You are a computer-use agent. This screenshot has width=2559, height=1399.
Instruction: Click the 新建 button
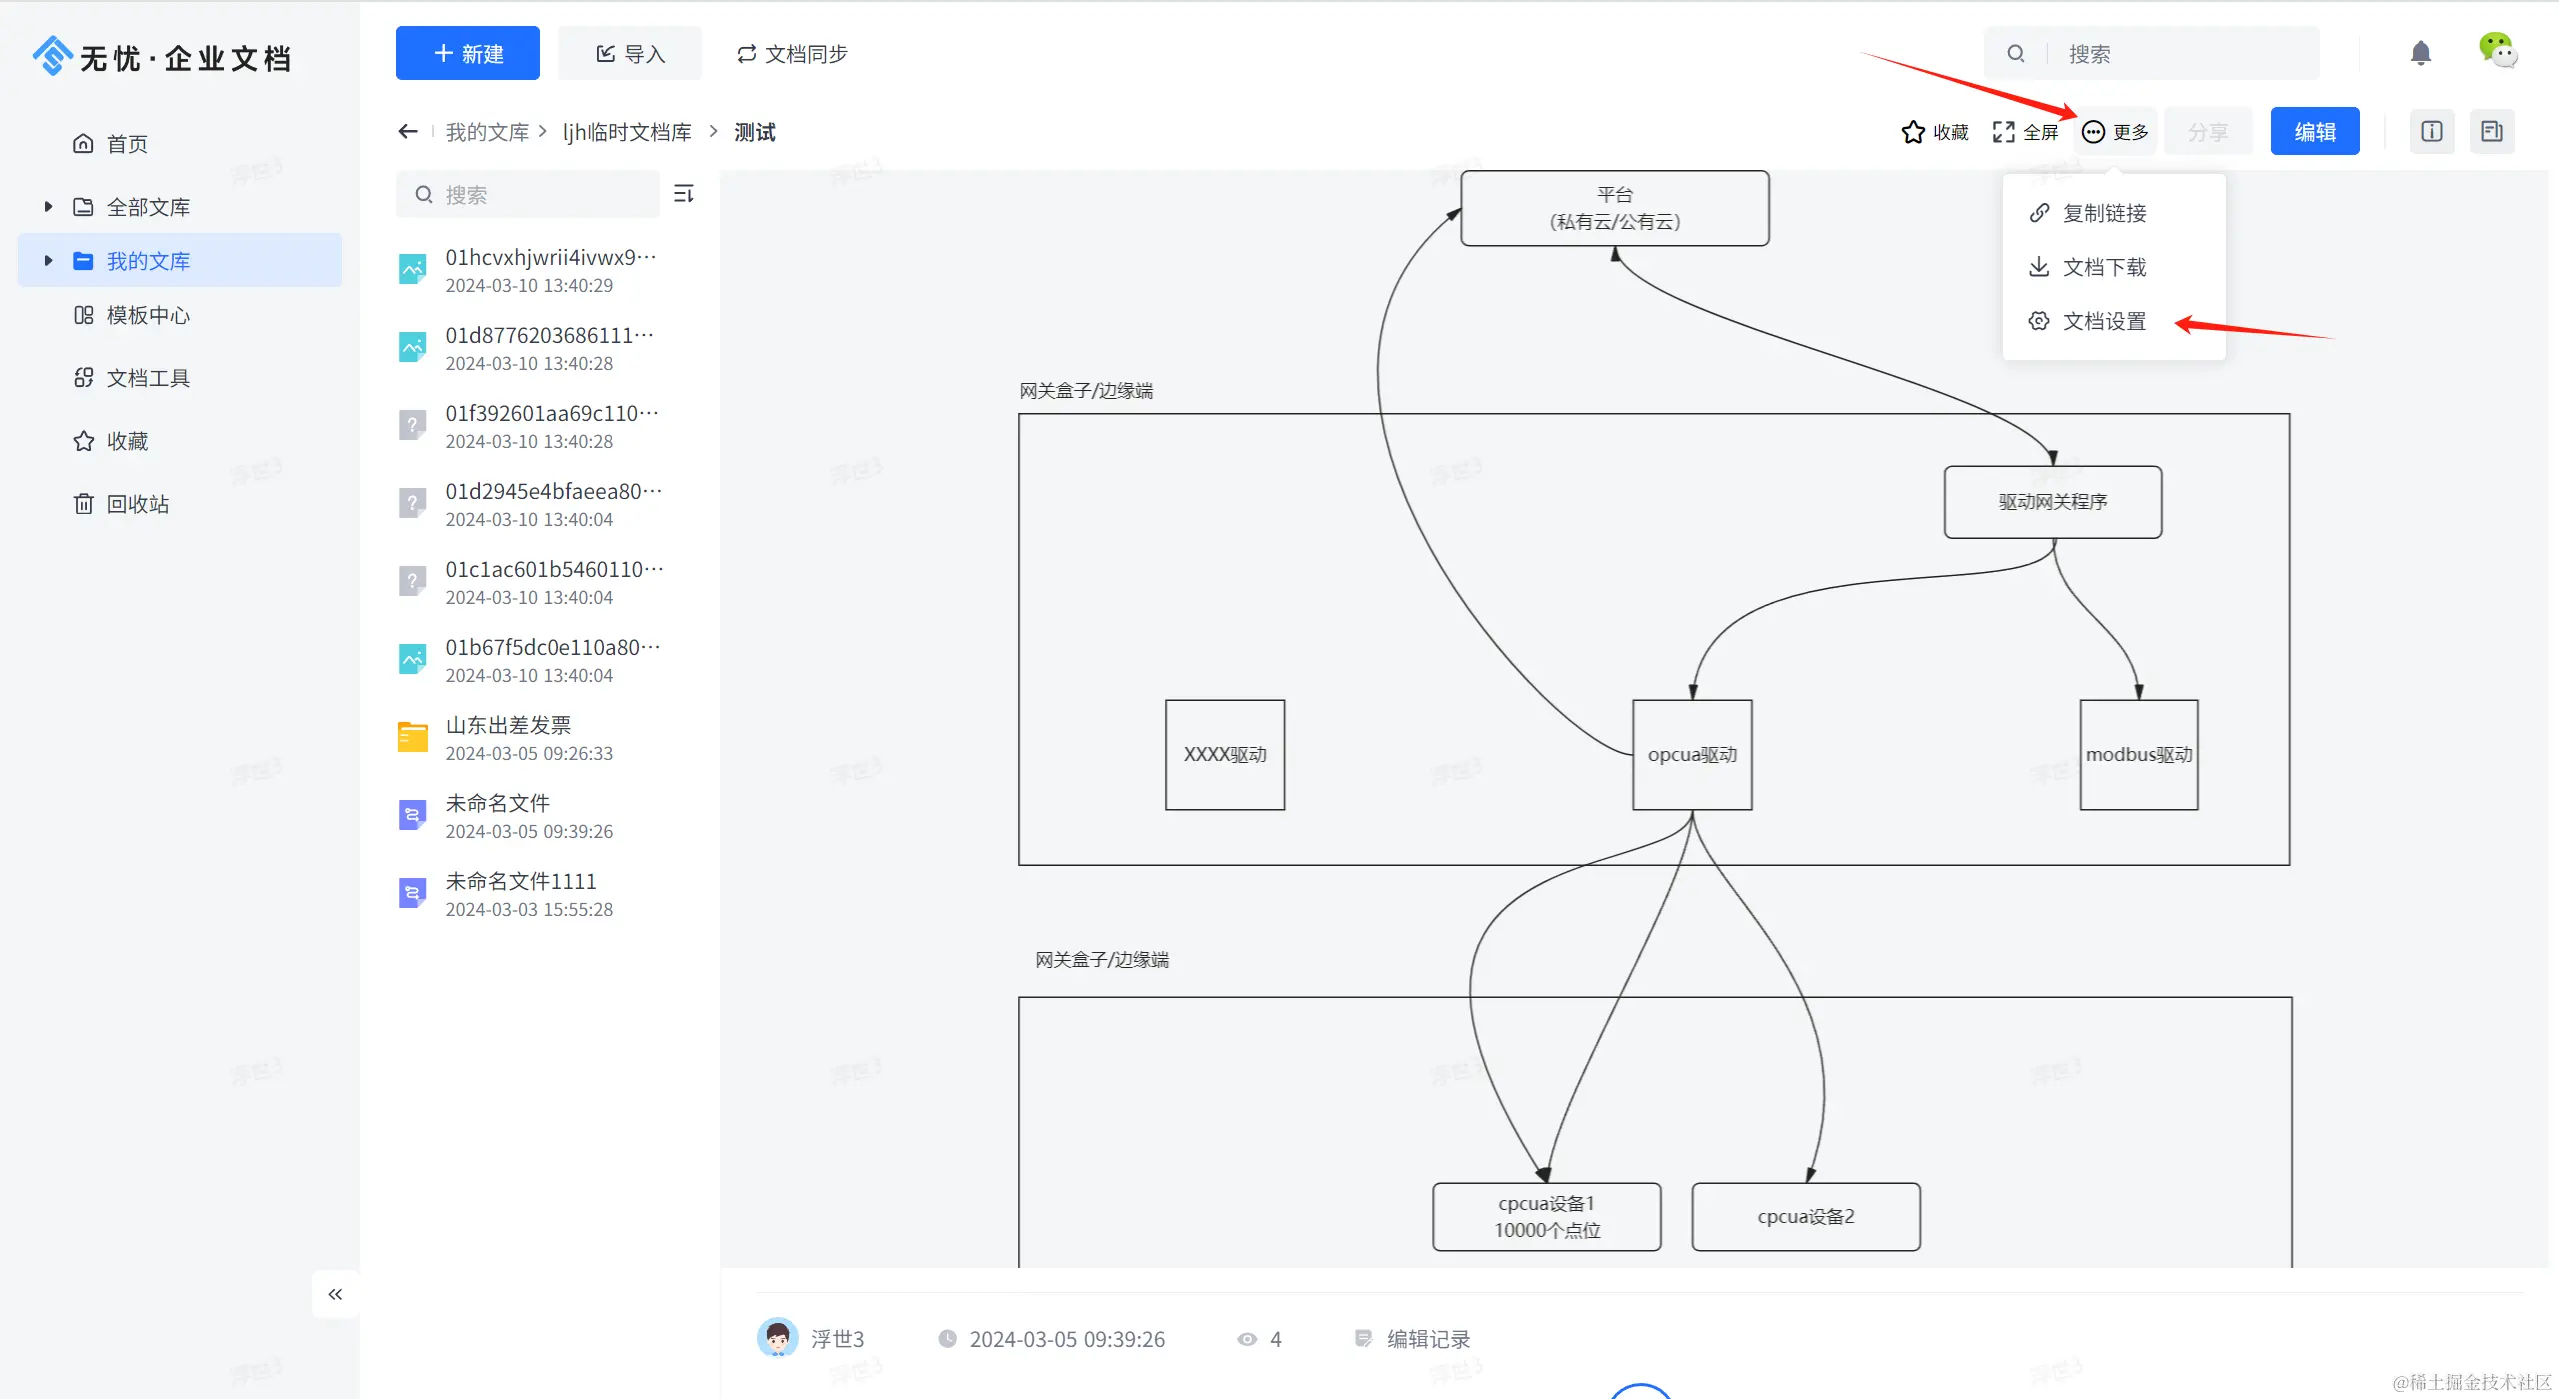coord(467,54)
